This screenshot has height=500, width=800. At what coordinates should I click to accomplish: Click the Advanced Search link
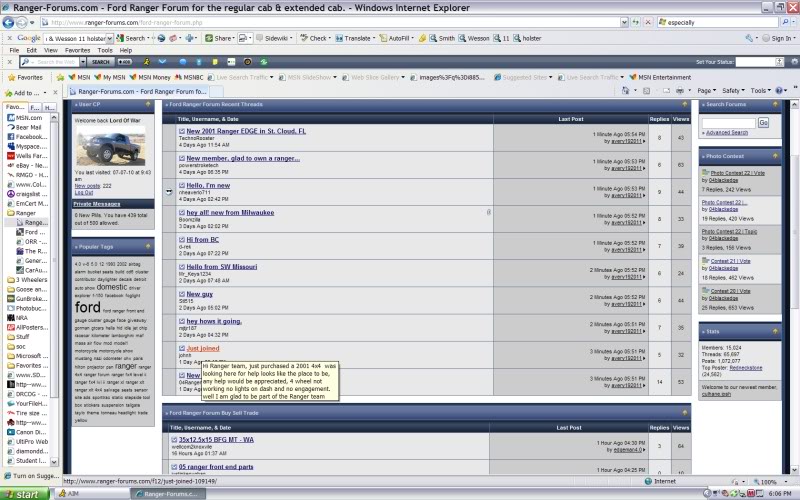tap(727, 133)
